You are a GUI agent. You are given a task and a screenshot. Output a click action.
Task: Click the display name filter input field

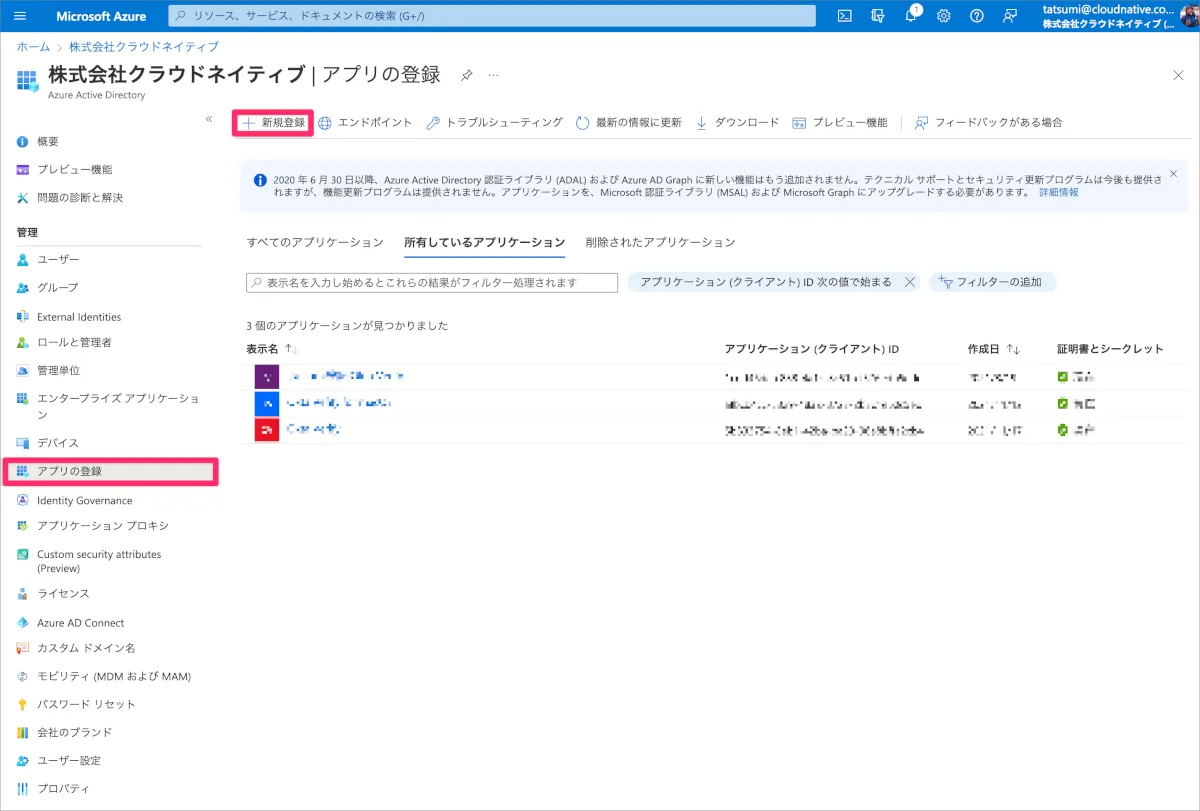[432, 283]
